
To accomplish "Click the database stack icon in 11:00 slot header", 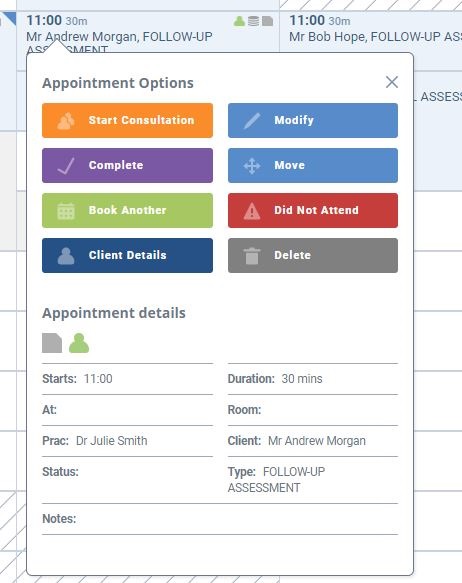I will tap(253, 21).
